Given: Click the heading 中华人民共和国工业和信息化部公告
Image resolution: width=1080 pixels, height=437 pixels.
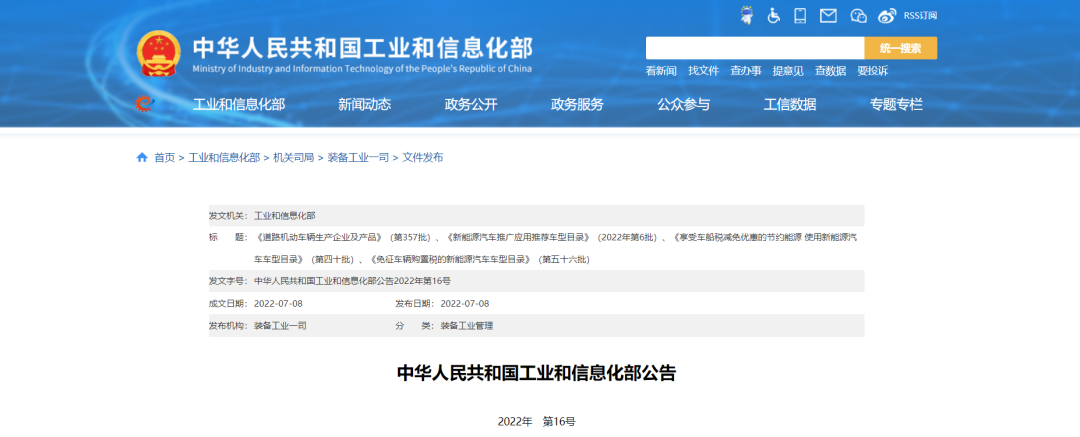Looking at the screenshot, I should (537, 373).
